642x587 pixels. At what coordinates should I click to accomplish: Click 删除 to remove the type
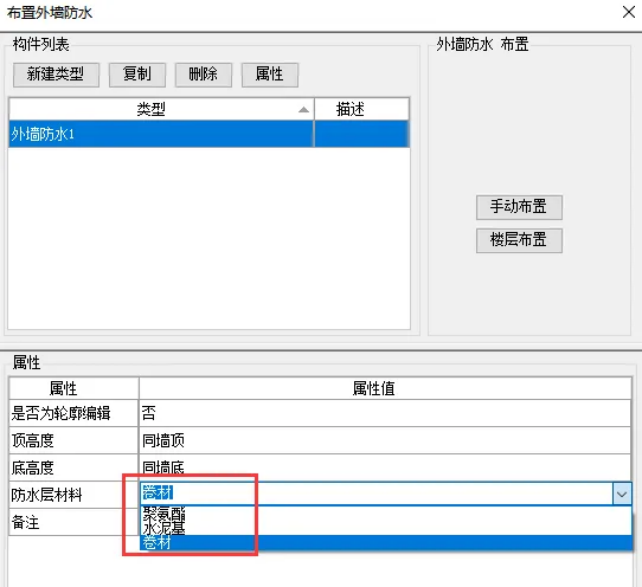pyautogui.click(x=203, y=74)
